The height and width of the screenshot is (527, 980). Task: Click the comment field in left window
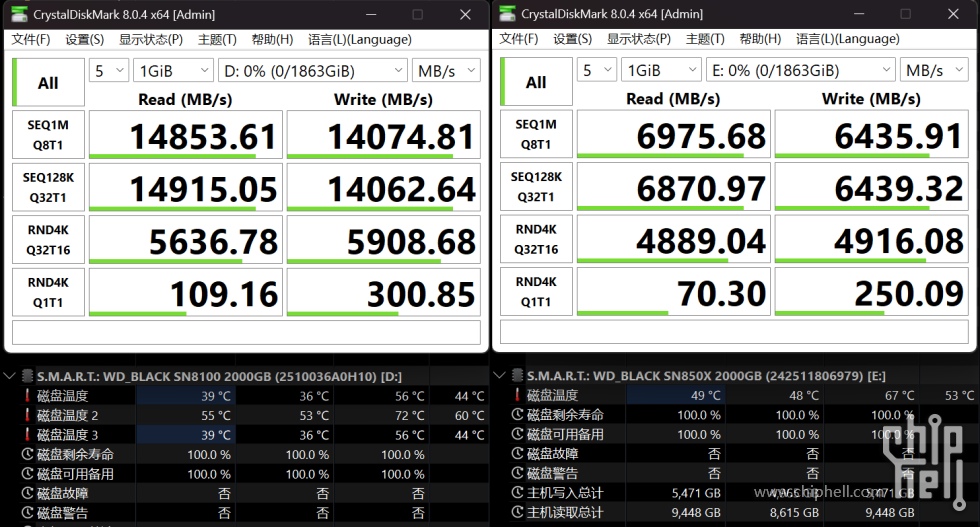coord(246,333)
